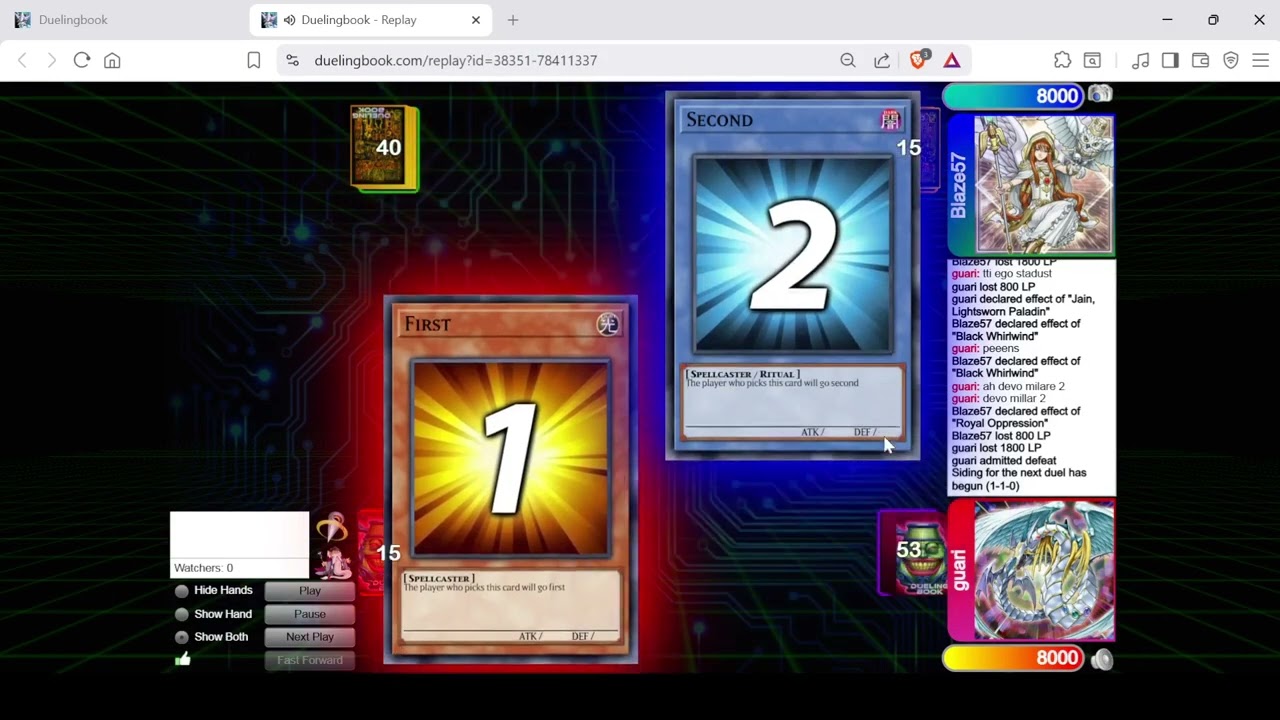Pick the First card to go first
1280x720 pixels.
pos(511,480)
